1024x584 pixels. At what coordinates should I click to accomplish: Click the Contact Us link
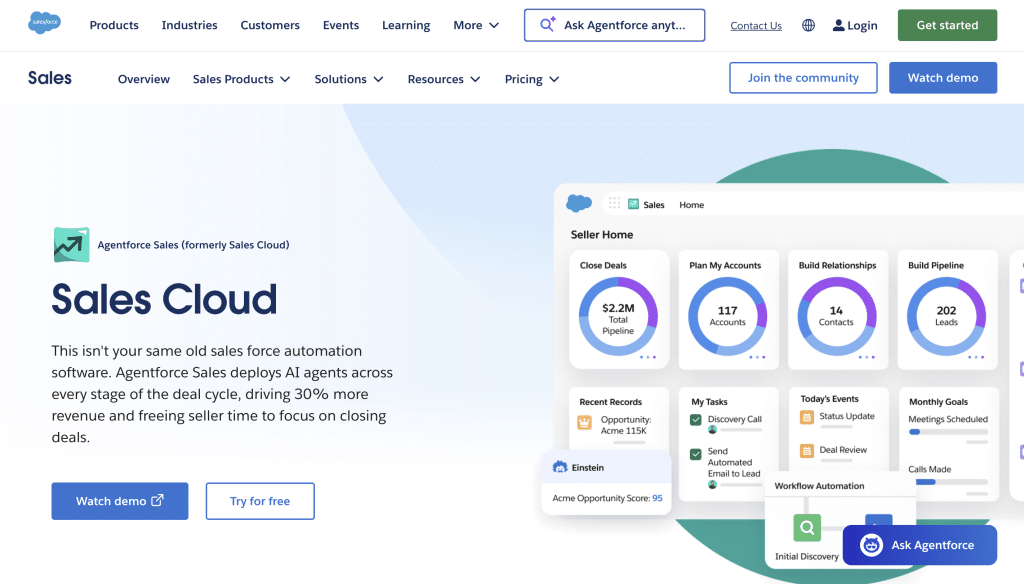coord(756,25)
